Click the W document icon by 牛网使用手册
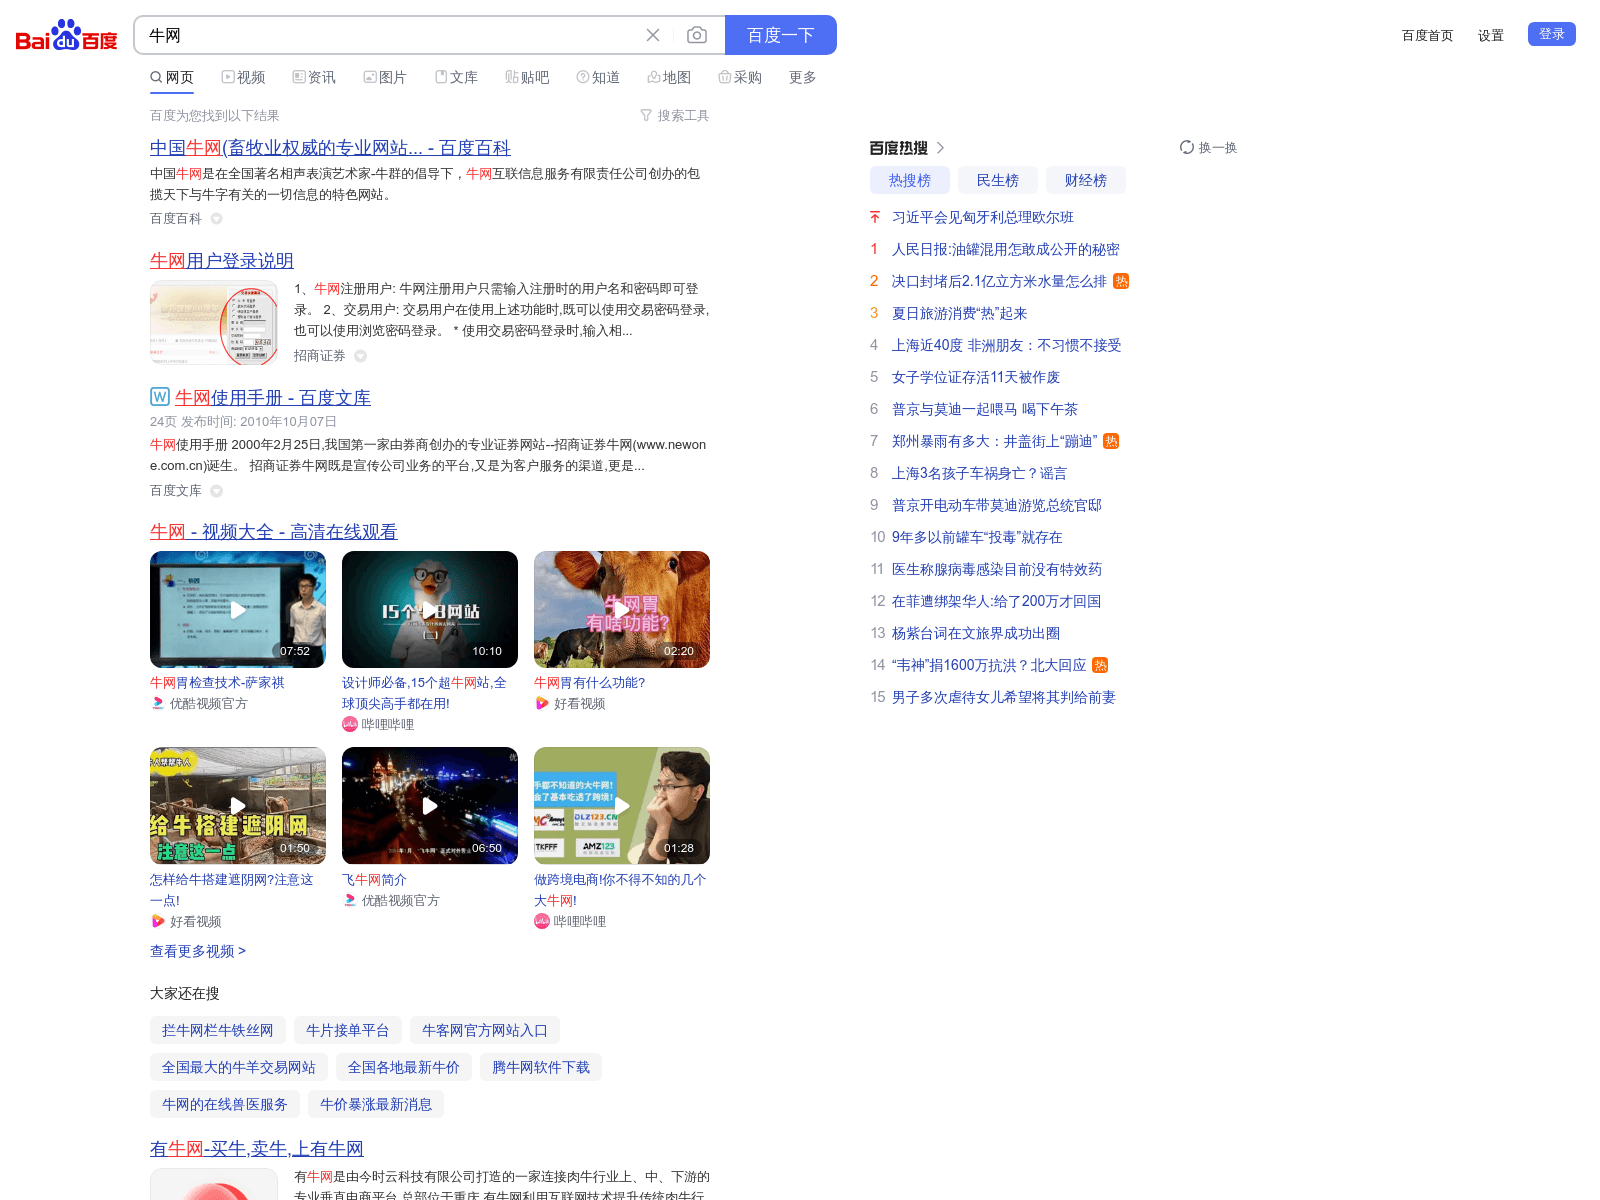The image size is (1600, 1200). (160, 396)
